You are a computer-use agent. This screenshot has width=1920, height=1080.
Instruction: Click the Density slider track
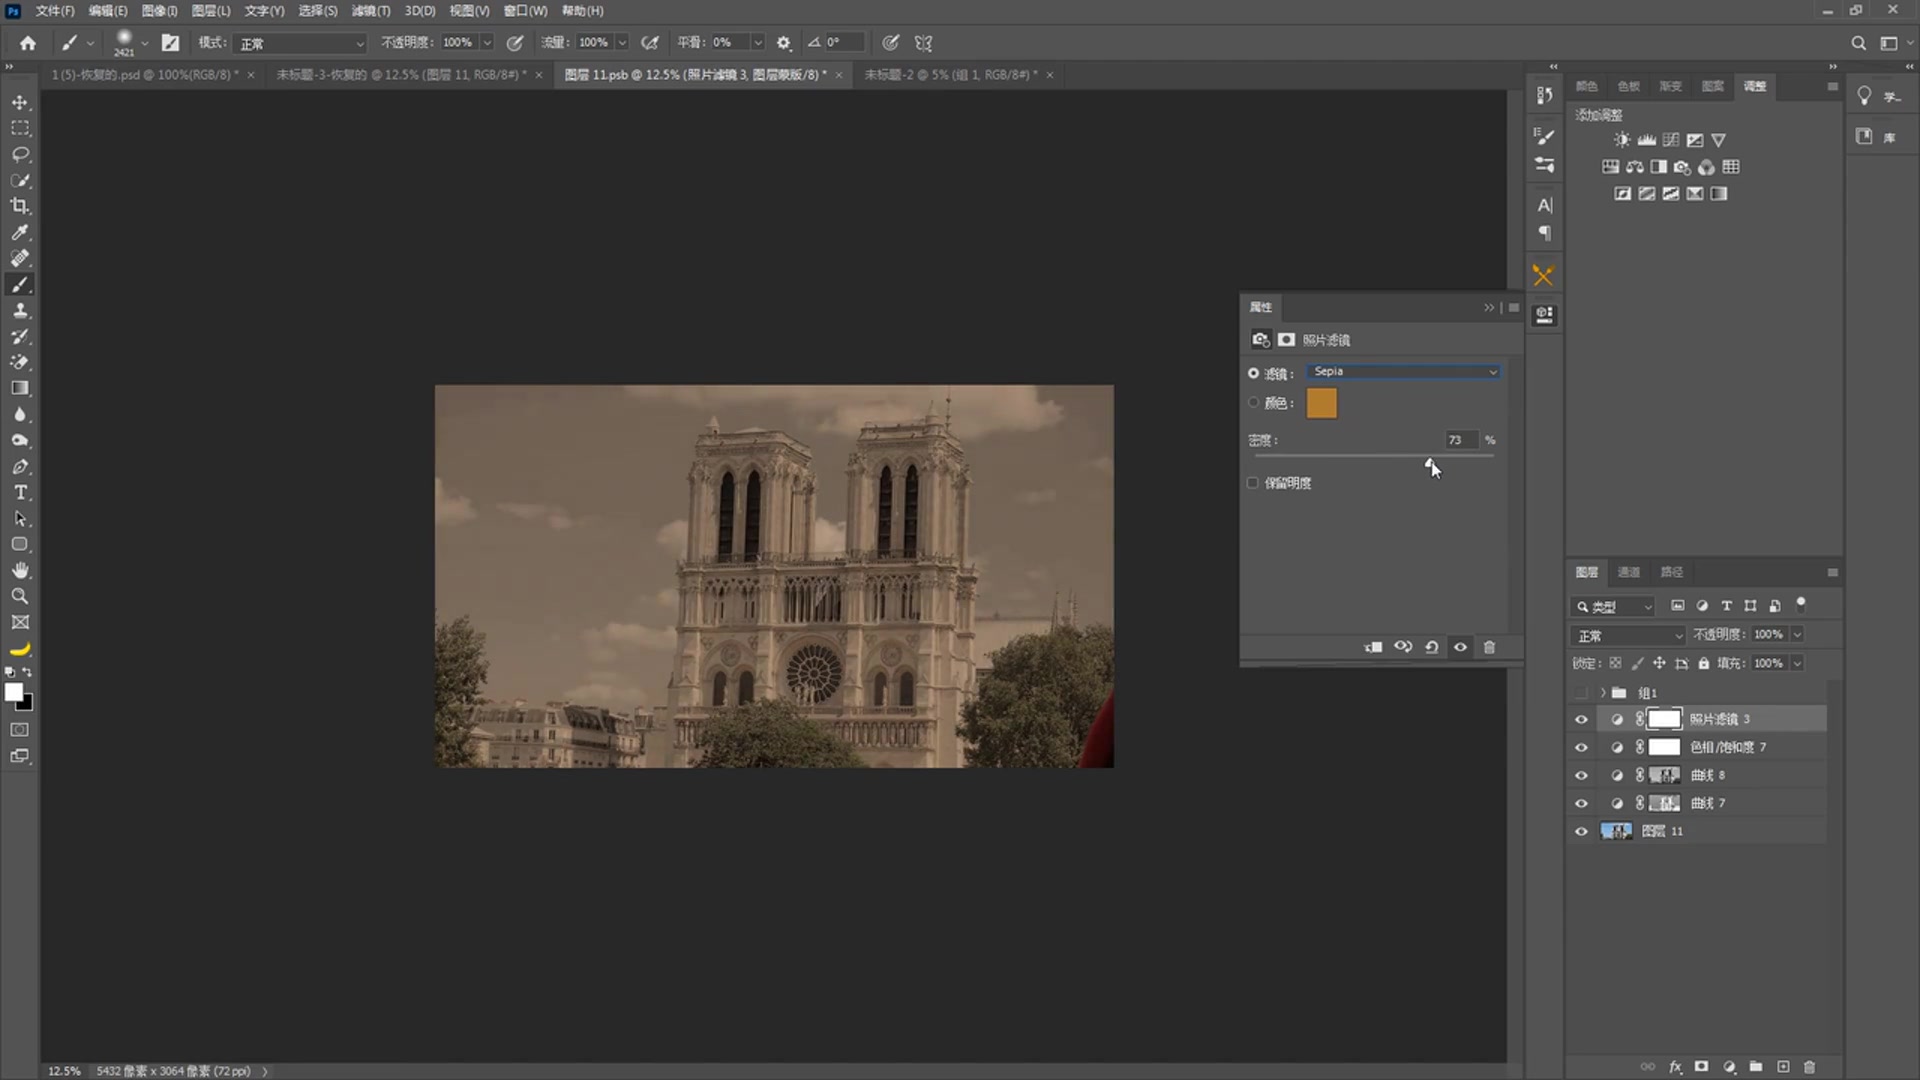(1374, 456)
